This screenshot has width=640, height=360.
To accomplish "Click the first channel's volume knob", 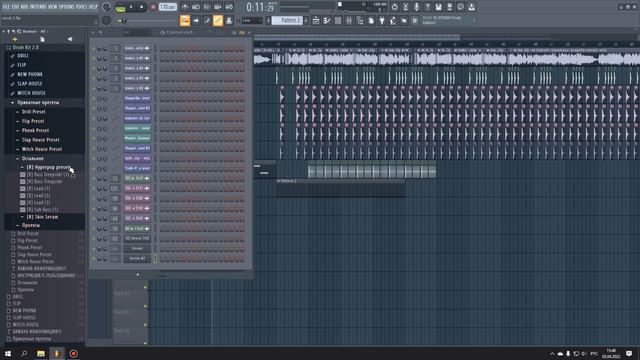I will tap(105, 49).
